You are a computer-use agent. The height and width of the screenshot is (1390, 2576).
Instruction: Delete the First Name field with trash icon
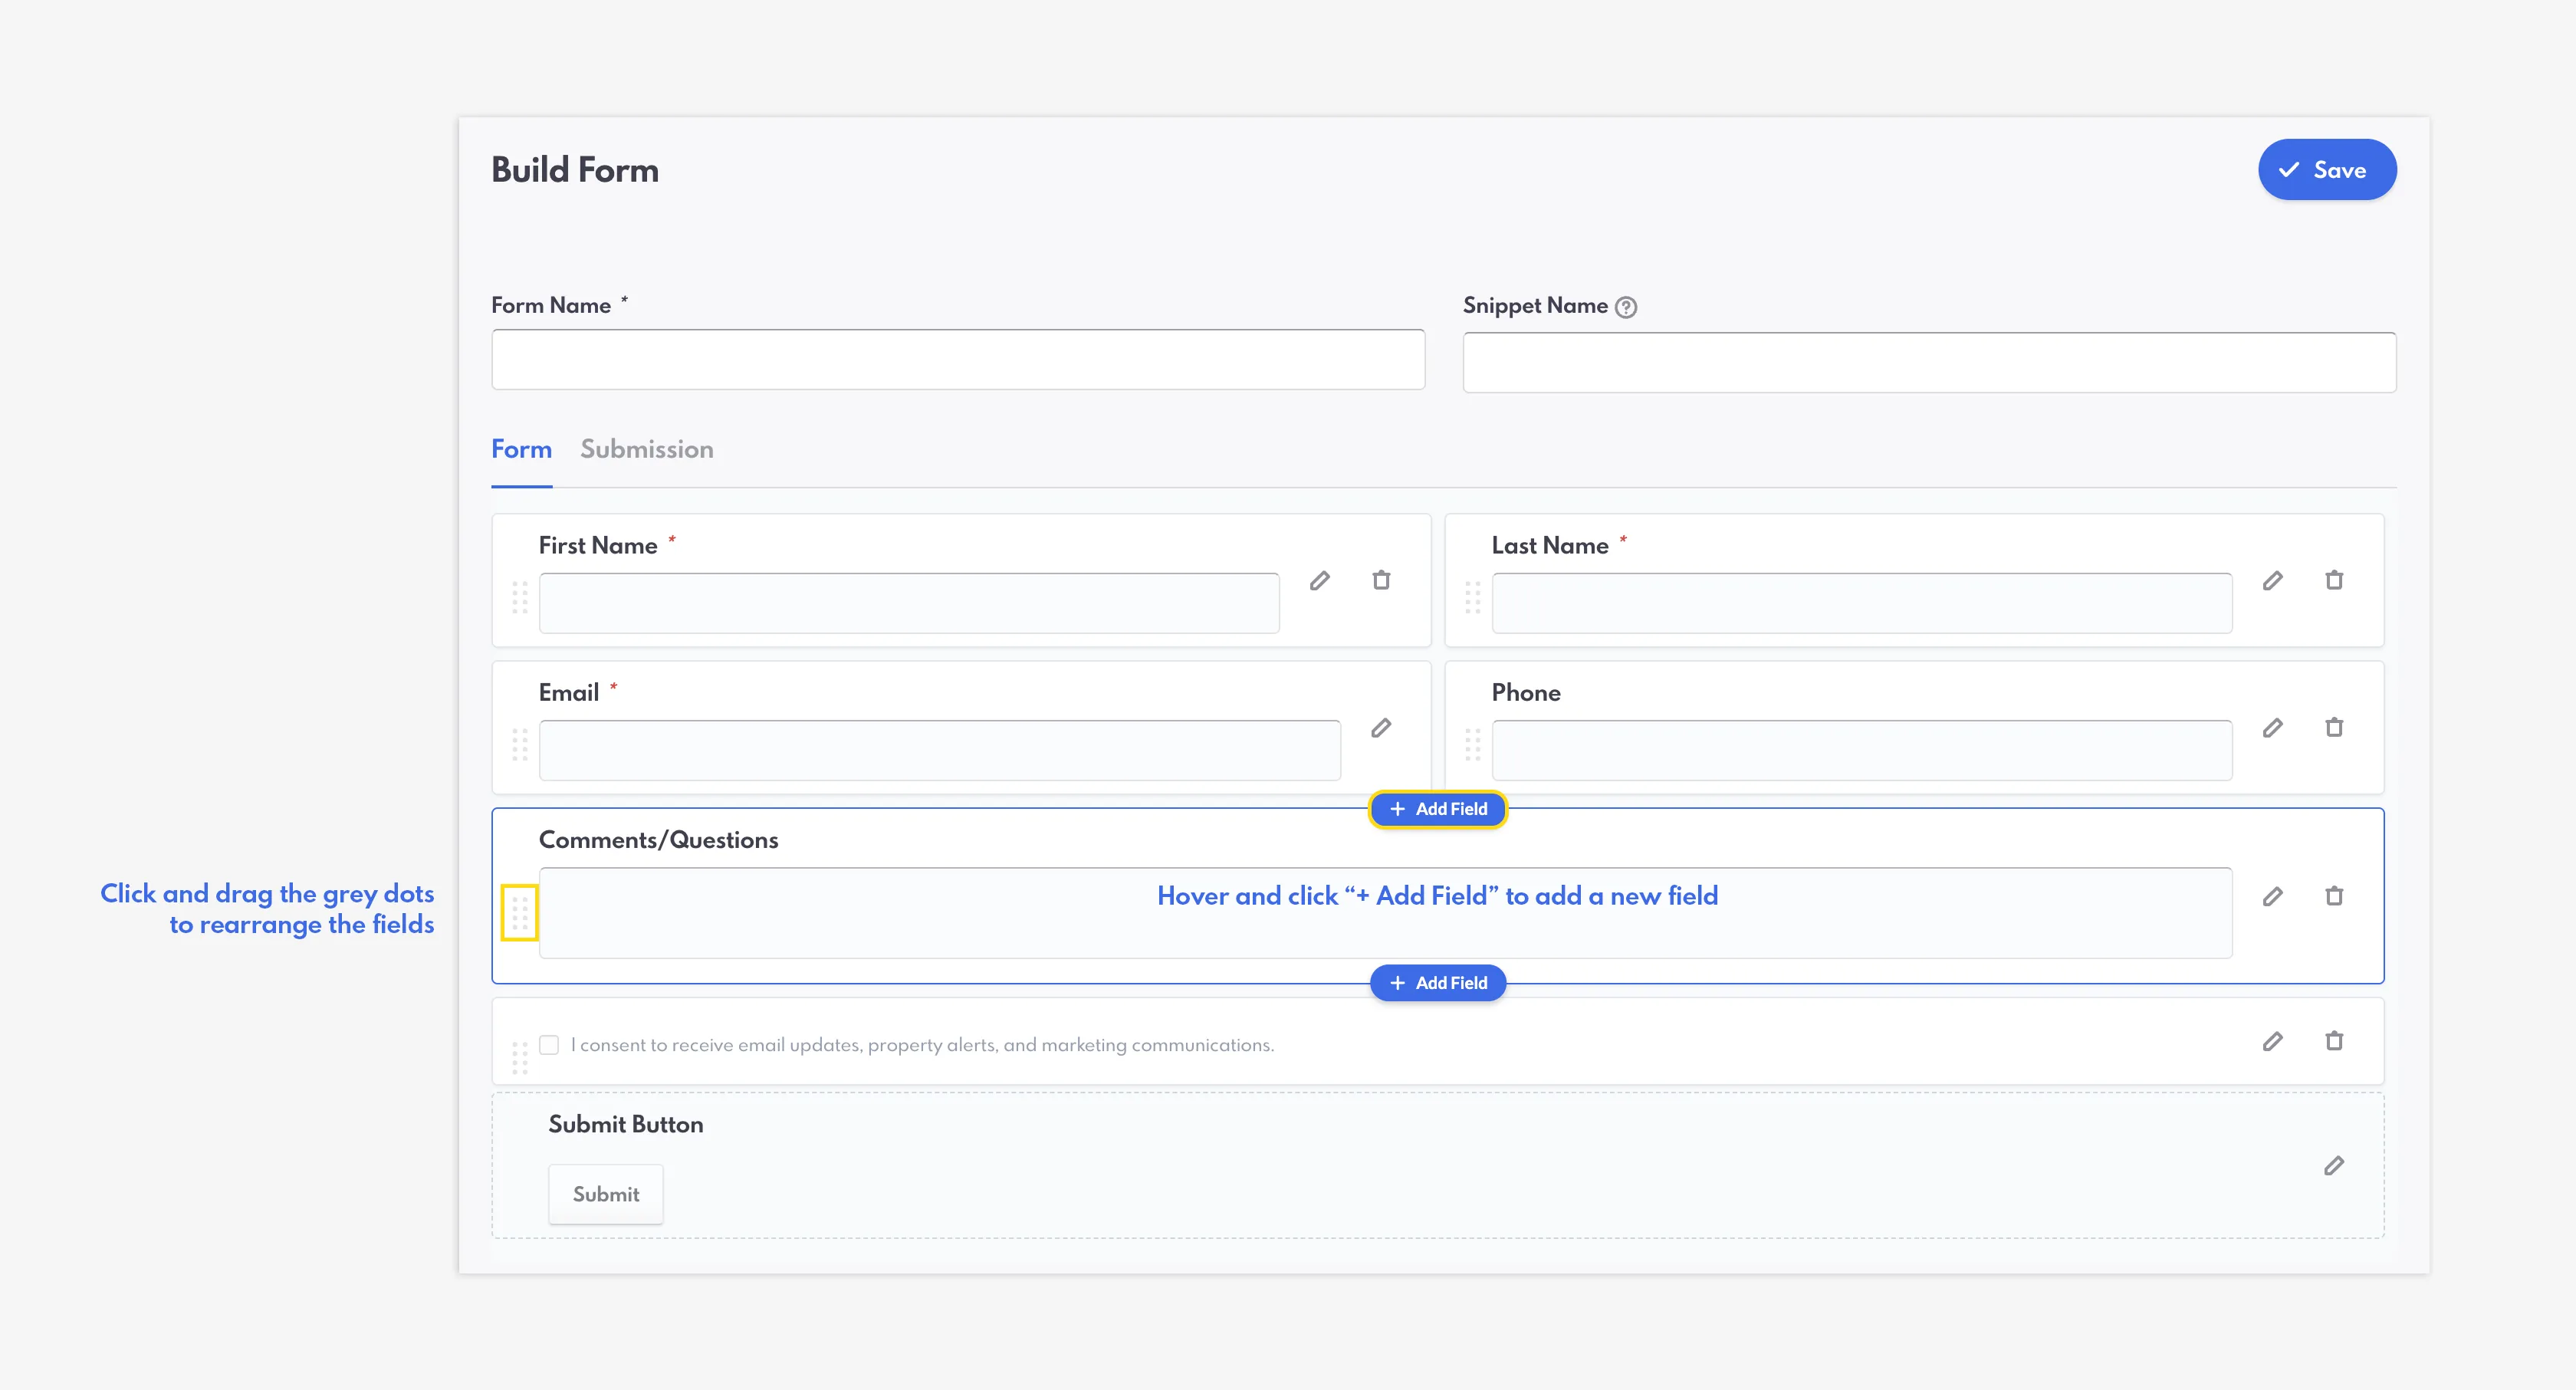1381,580
